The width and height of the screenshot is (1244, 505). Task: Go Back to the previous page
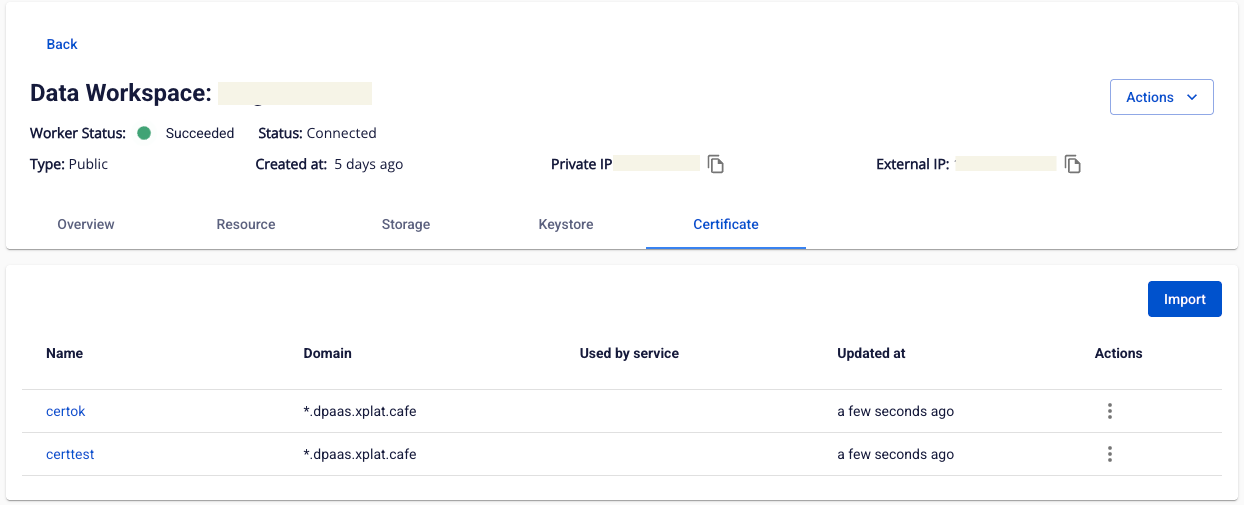(x=62, y=44)
